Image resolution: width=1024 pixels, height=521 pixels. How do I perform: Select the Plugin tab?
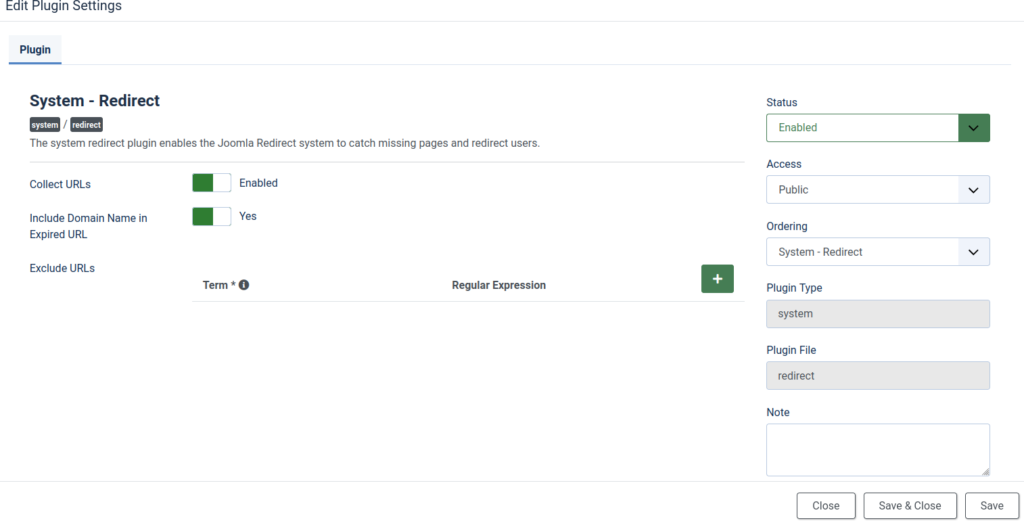35,49
